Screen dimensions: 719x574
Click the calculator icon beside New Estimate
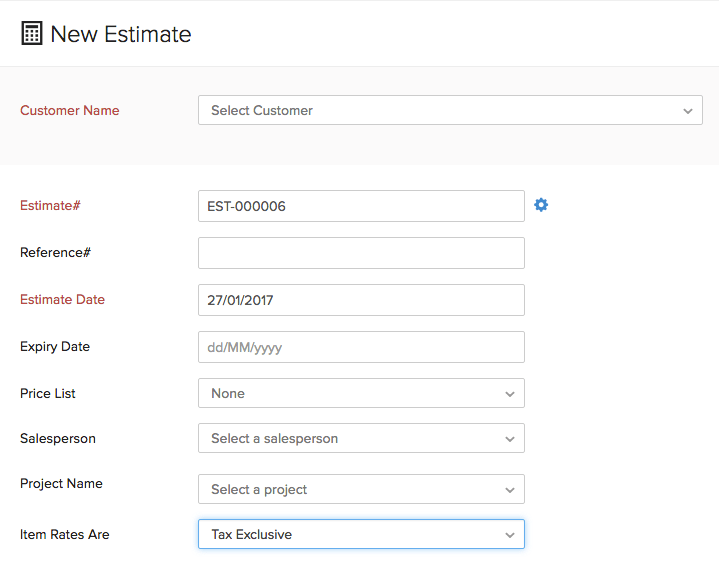pyautogui.click(x=32, y=34)
